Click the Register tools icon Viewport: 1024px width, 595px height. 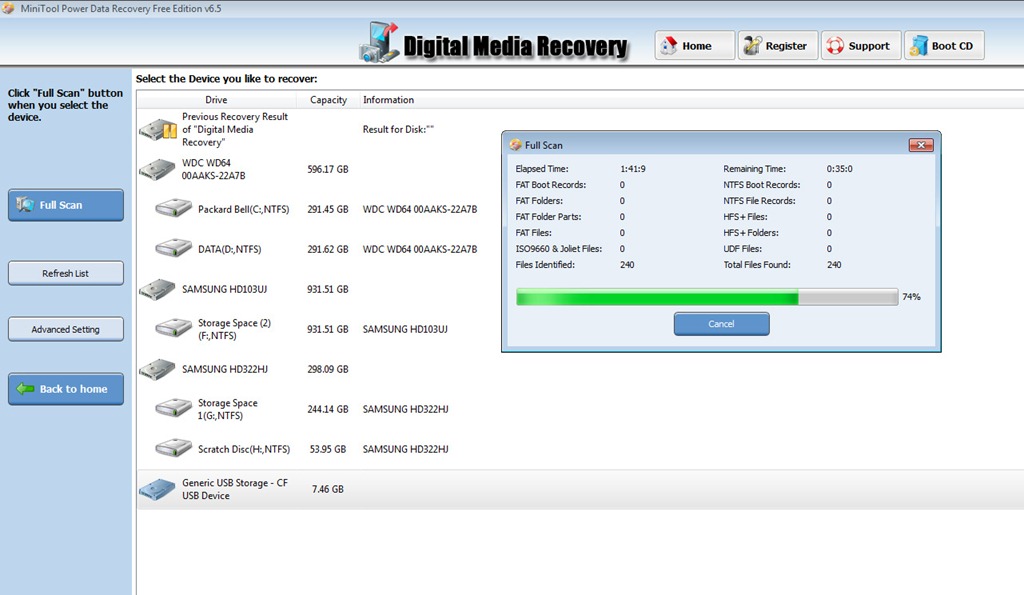coord(752,46)
